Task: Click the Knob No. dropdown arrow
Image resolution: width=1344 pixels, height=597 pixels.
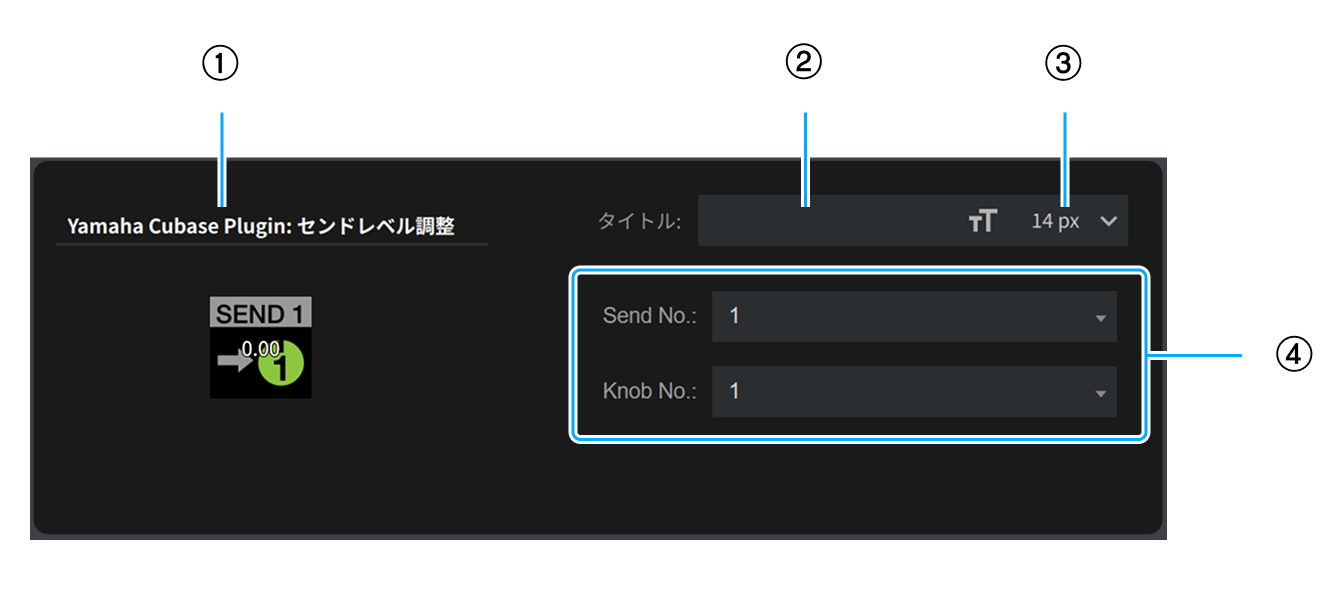Action: 1100,393
